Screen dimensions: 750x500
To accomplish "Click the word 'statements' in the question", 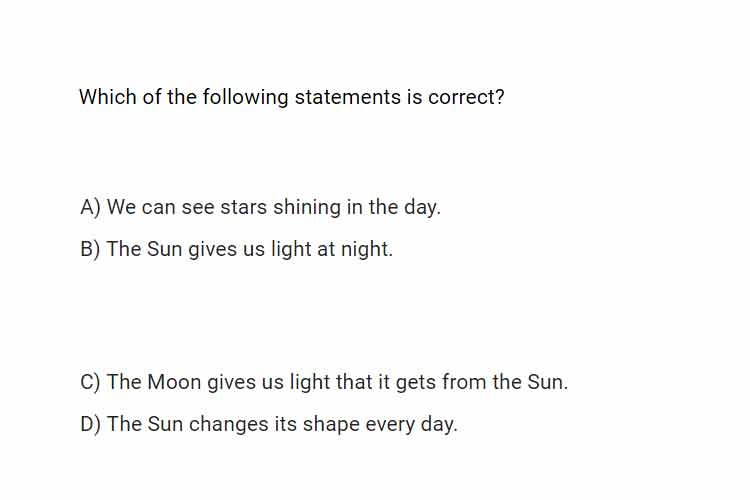I will [348, 97].
